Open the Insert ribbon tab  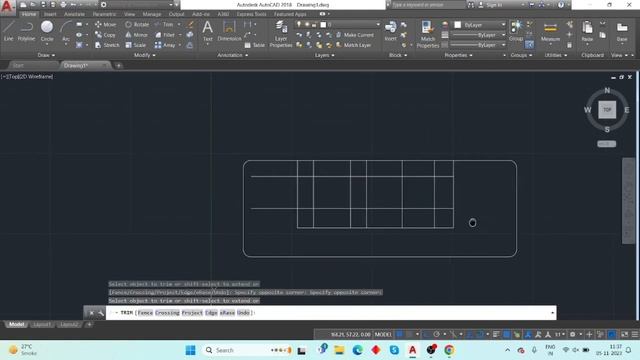point(50,14)
